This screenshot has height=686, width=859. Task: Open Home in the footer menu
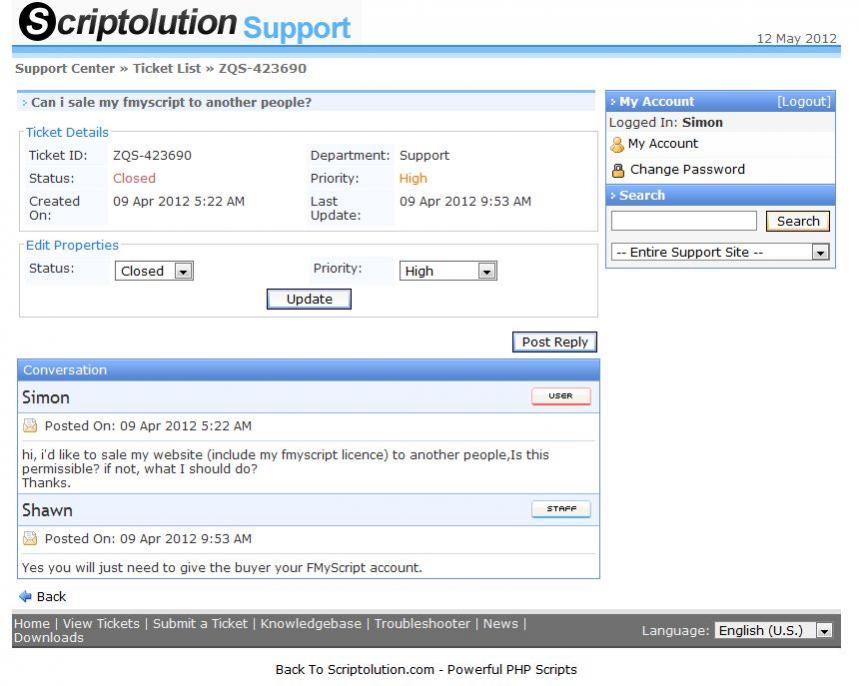pyautogui.click(x=32, y=624)
